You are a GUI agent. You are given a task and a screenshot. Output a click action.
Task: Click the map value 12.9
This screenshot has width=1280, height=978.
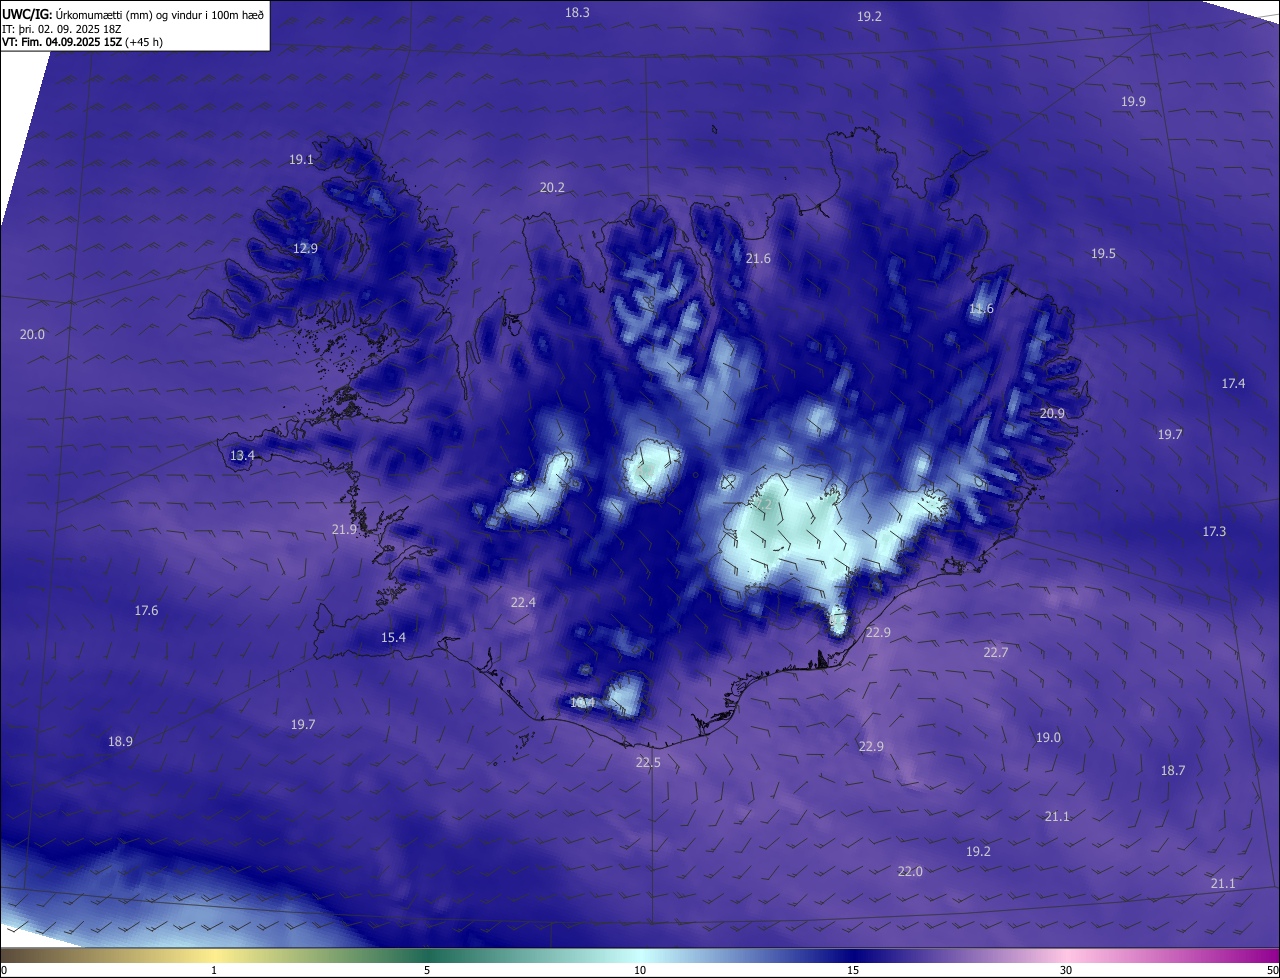point(305,249)
